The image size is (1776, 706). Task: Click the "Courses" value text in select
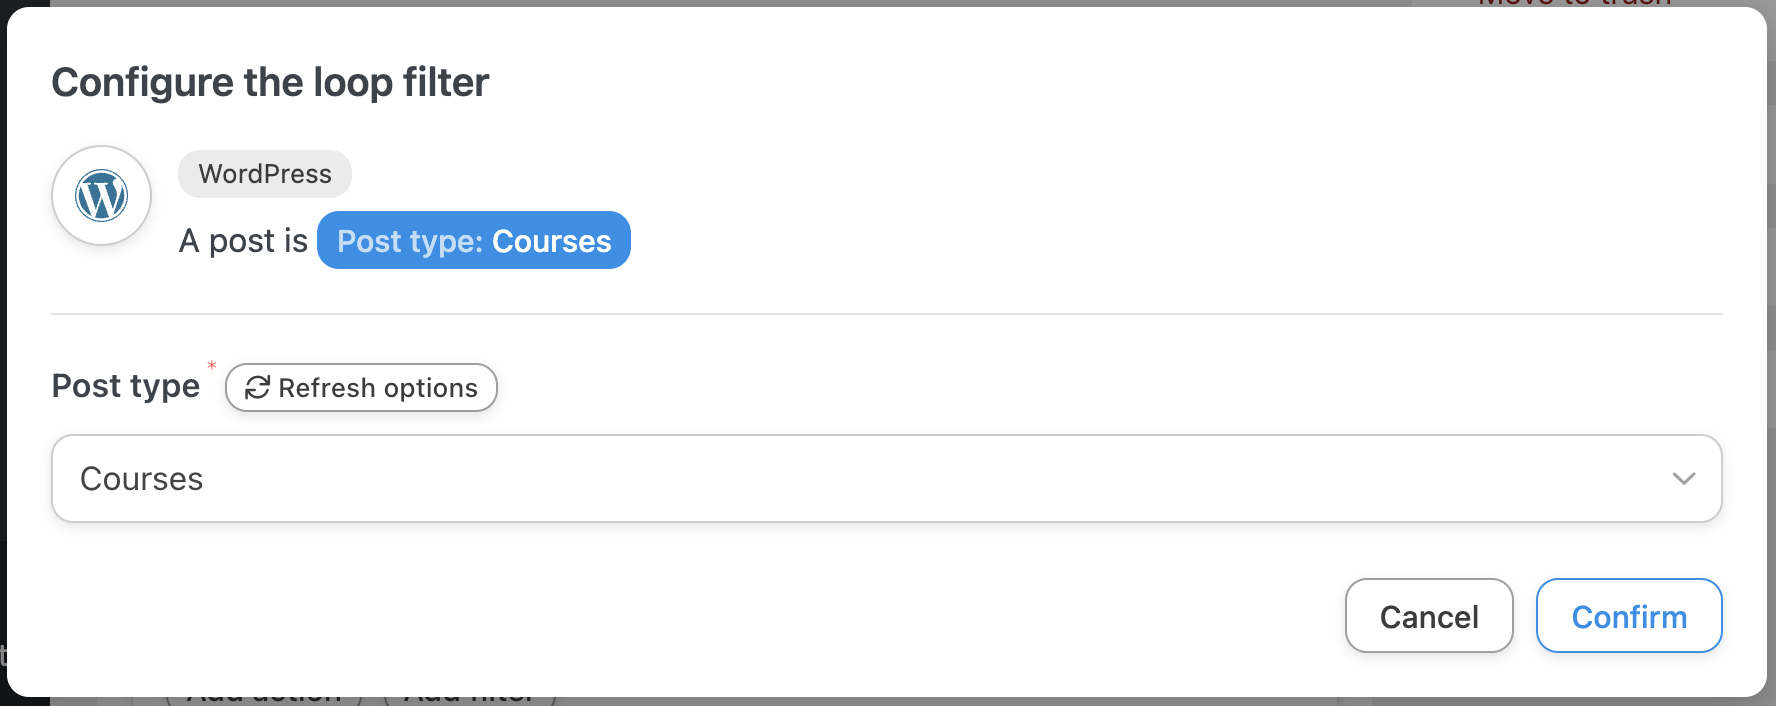pos(142,479)
